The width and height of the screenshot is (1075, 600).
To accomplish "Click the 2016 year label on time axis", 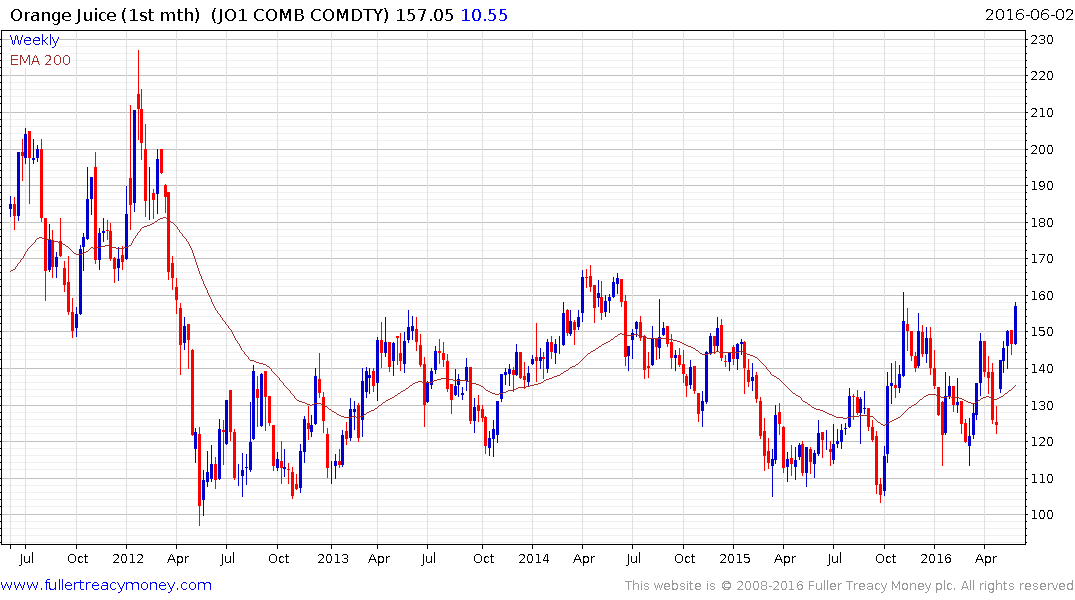I will tap(936, 558).
